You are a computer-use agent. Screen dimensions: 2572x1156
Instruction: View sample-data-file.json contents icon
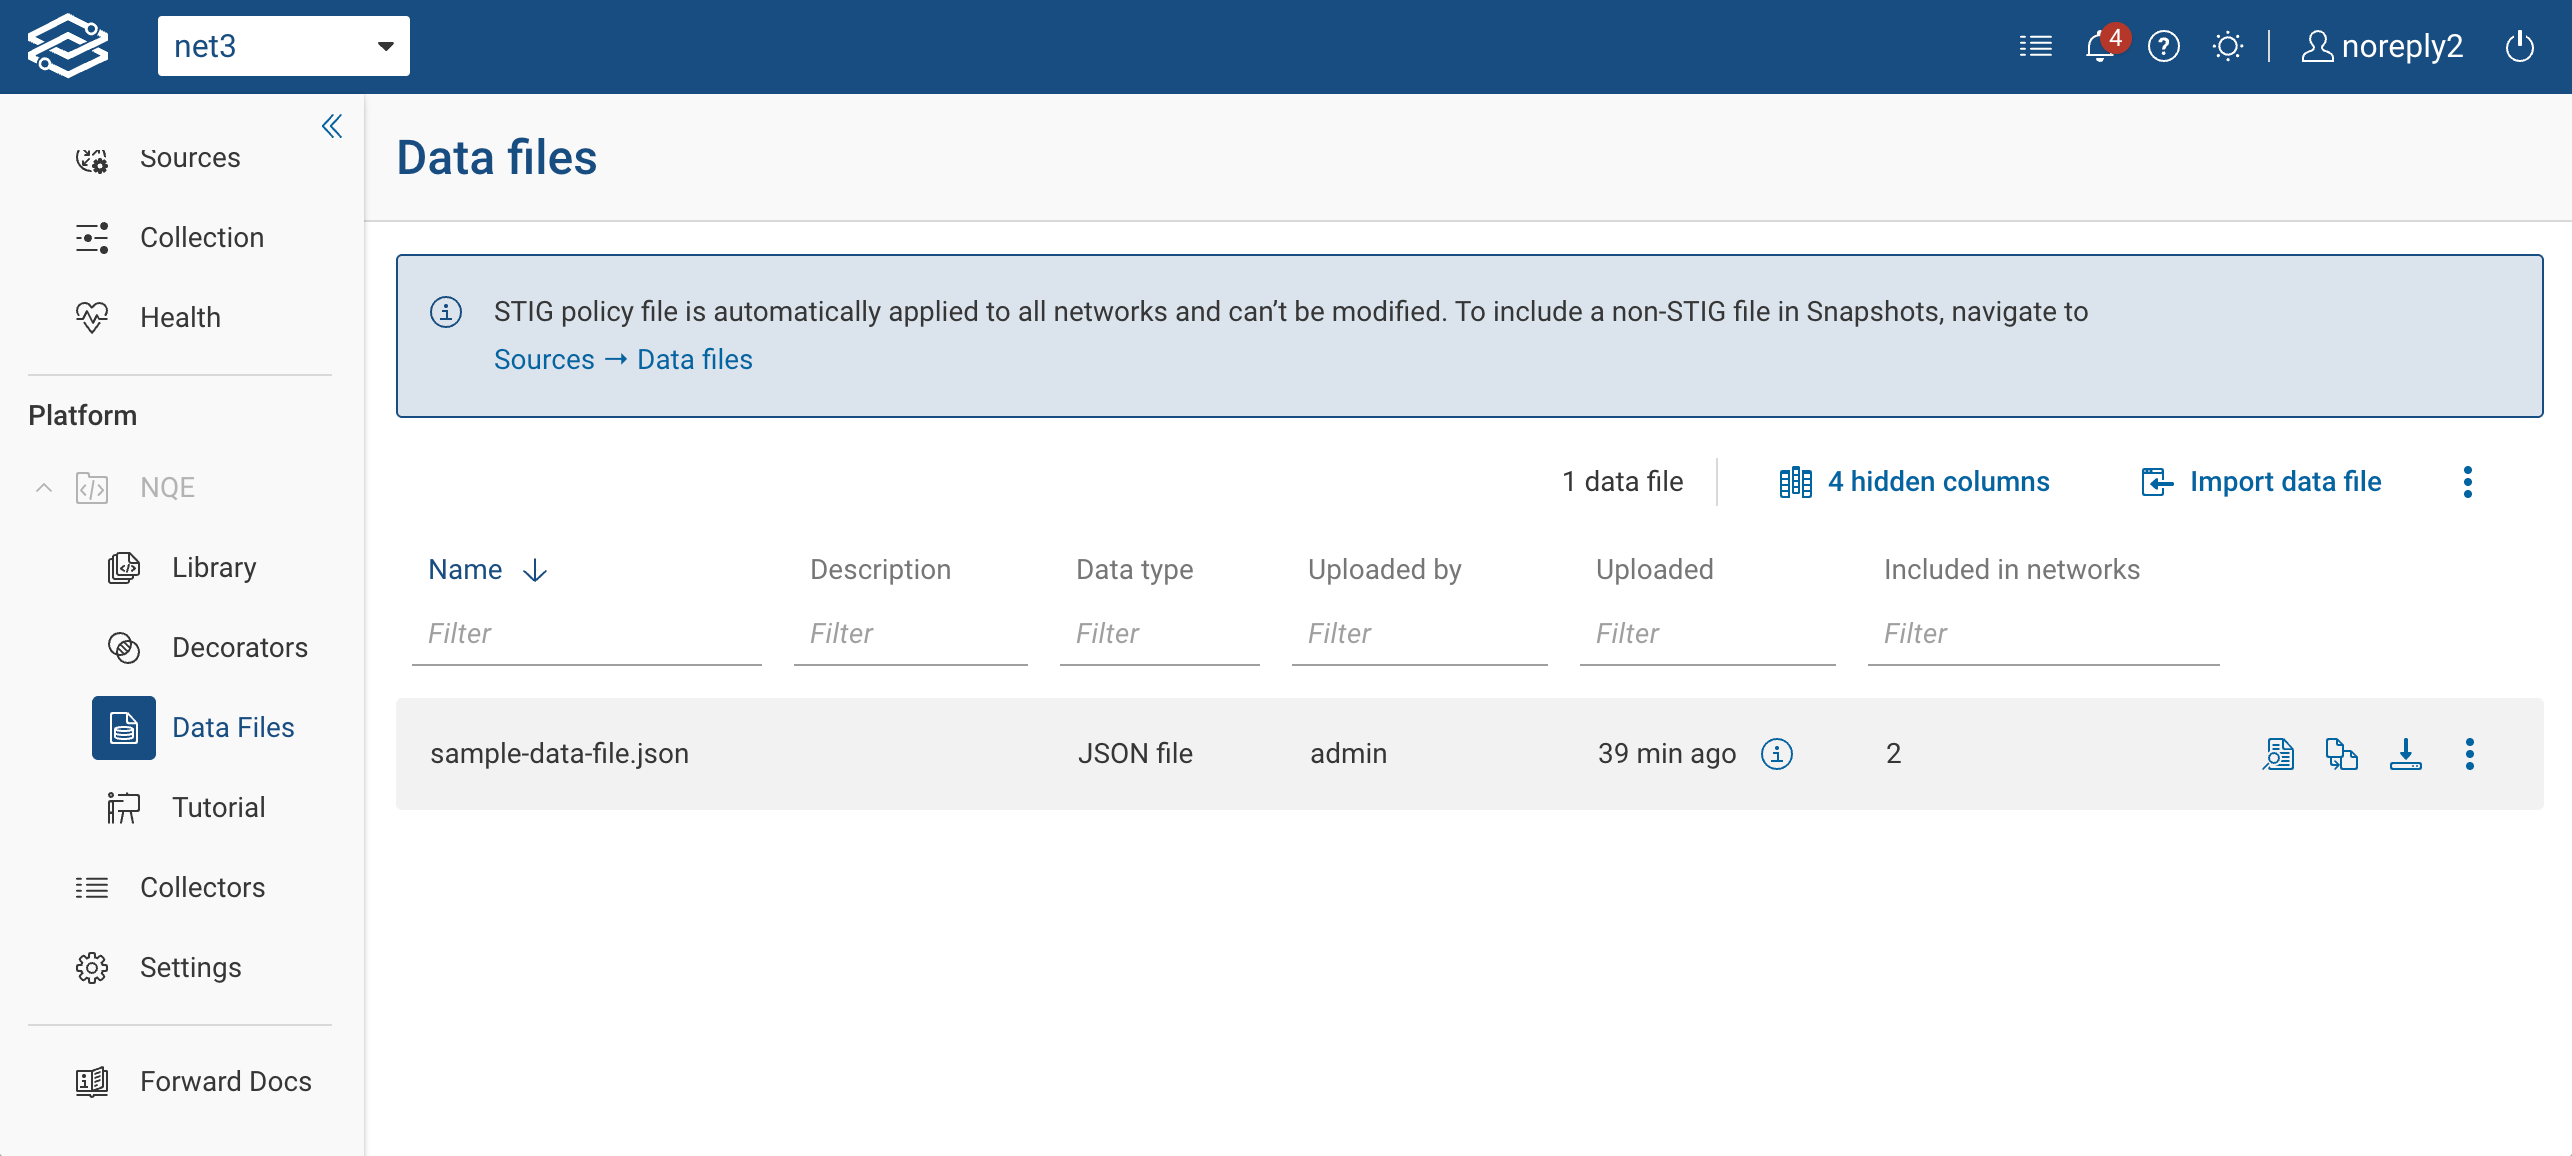[2278, 754]
